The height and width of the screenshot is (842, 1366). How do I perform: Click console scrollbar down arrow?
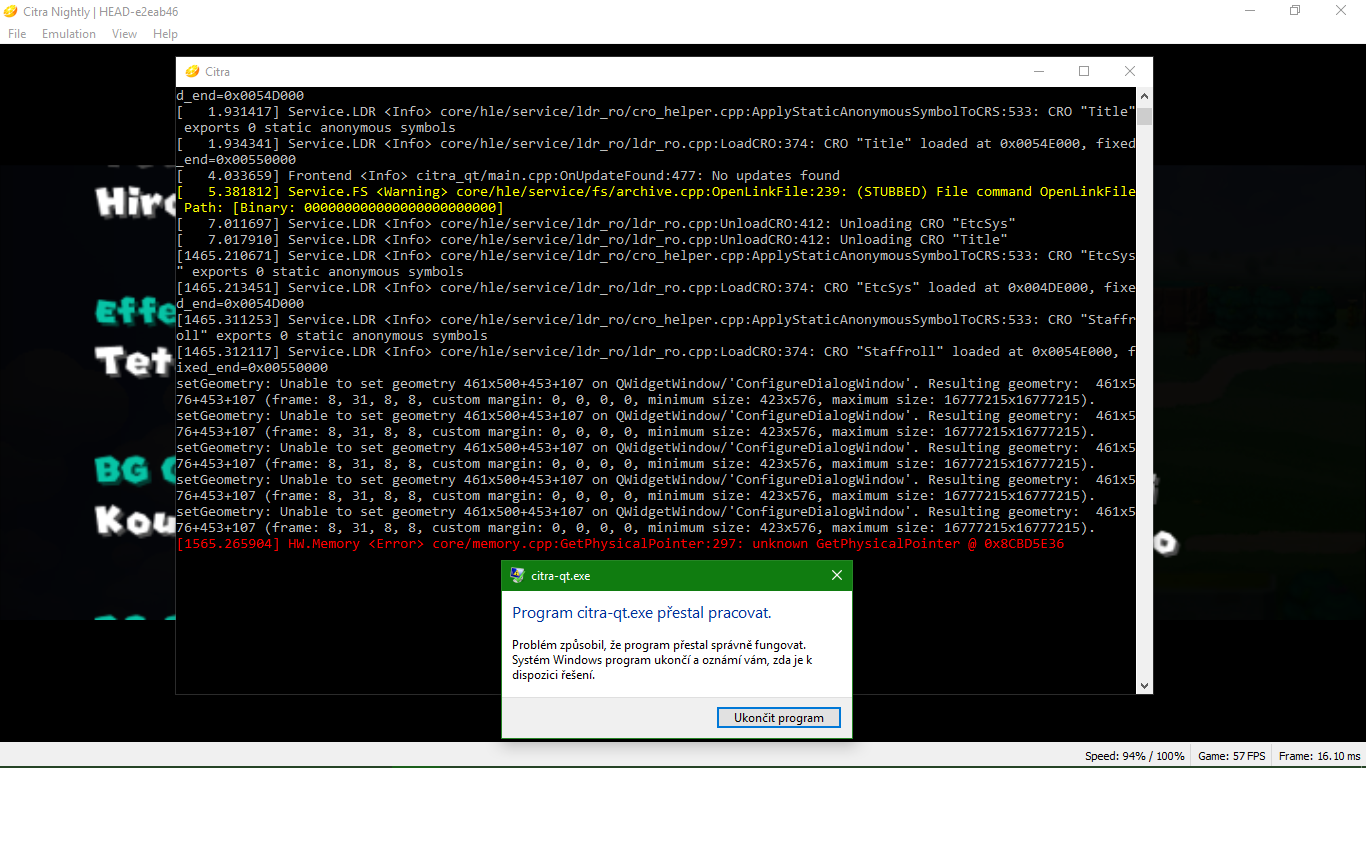1145,686
